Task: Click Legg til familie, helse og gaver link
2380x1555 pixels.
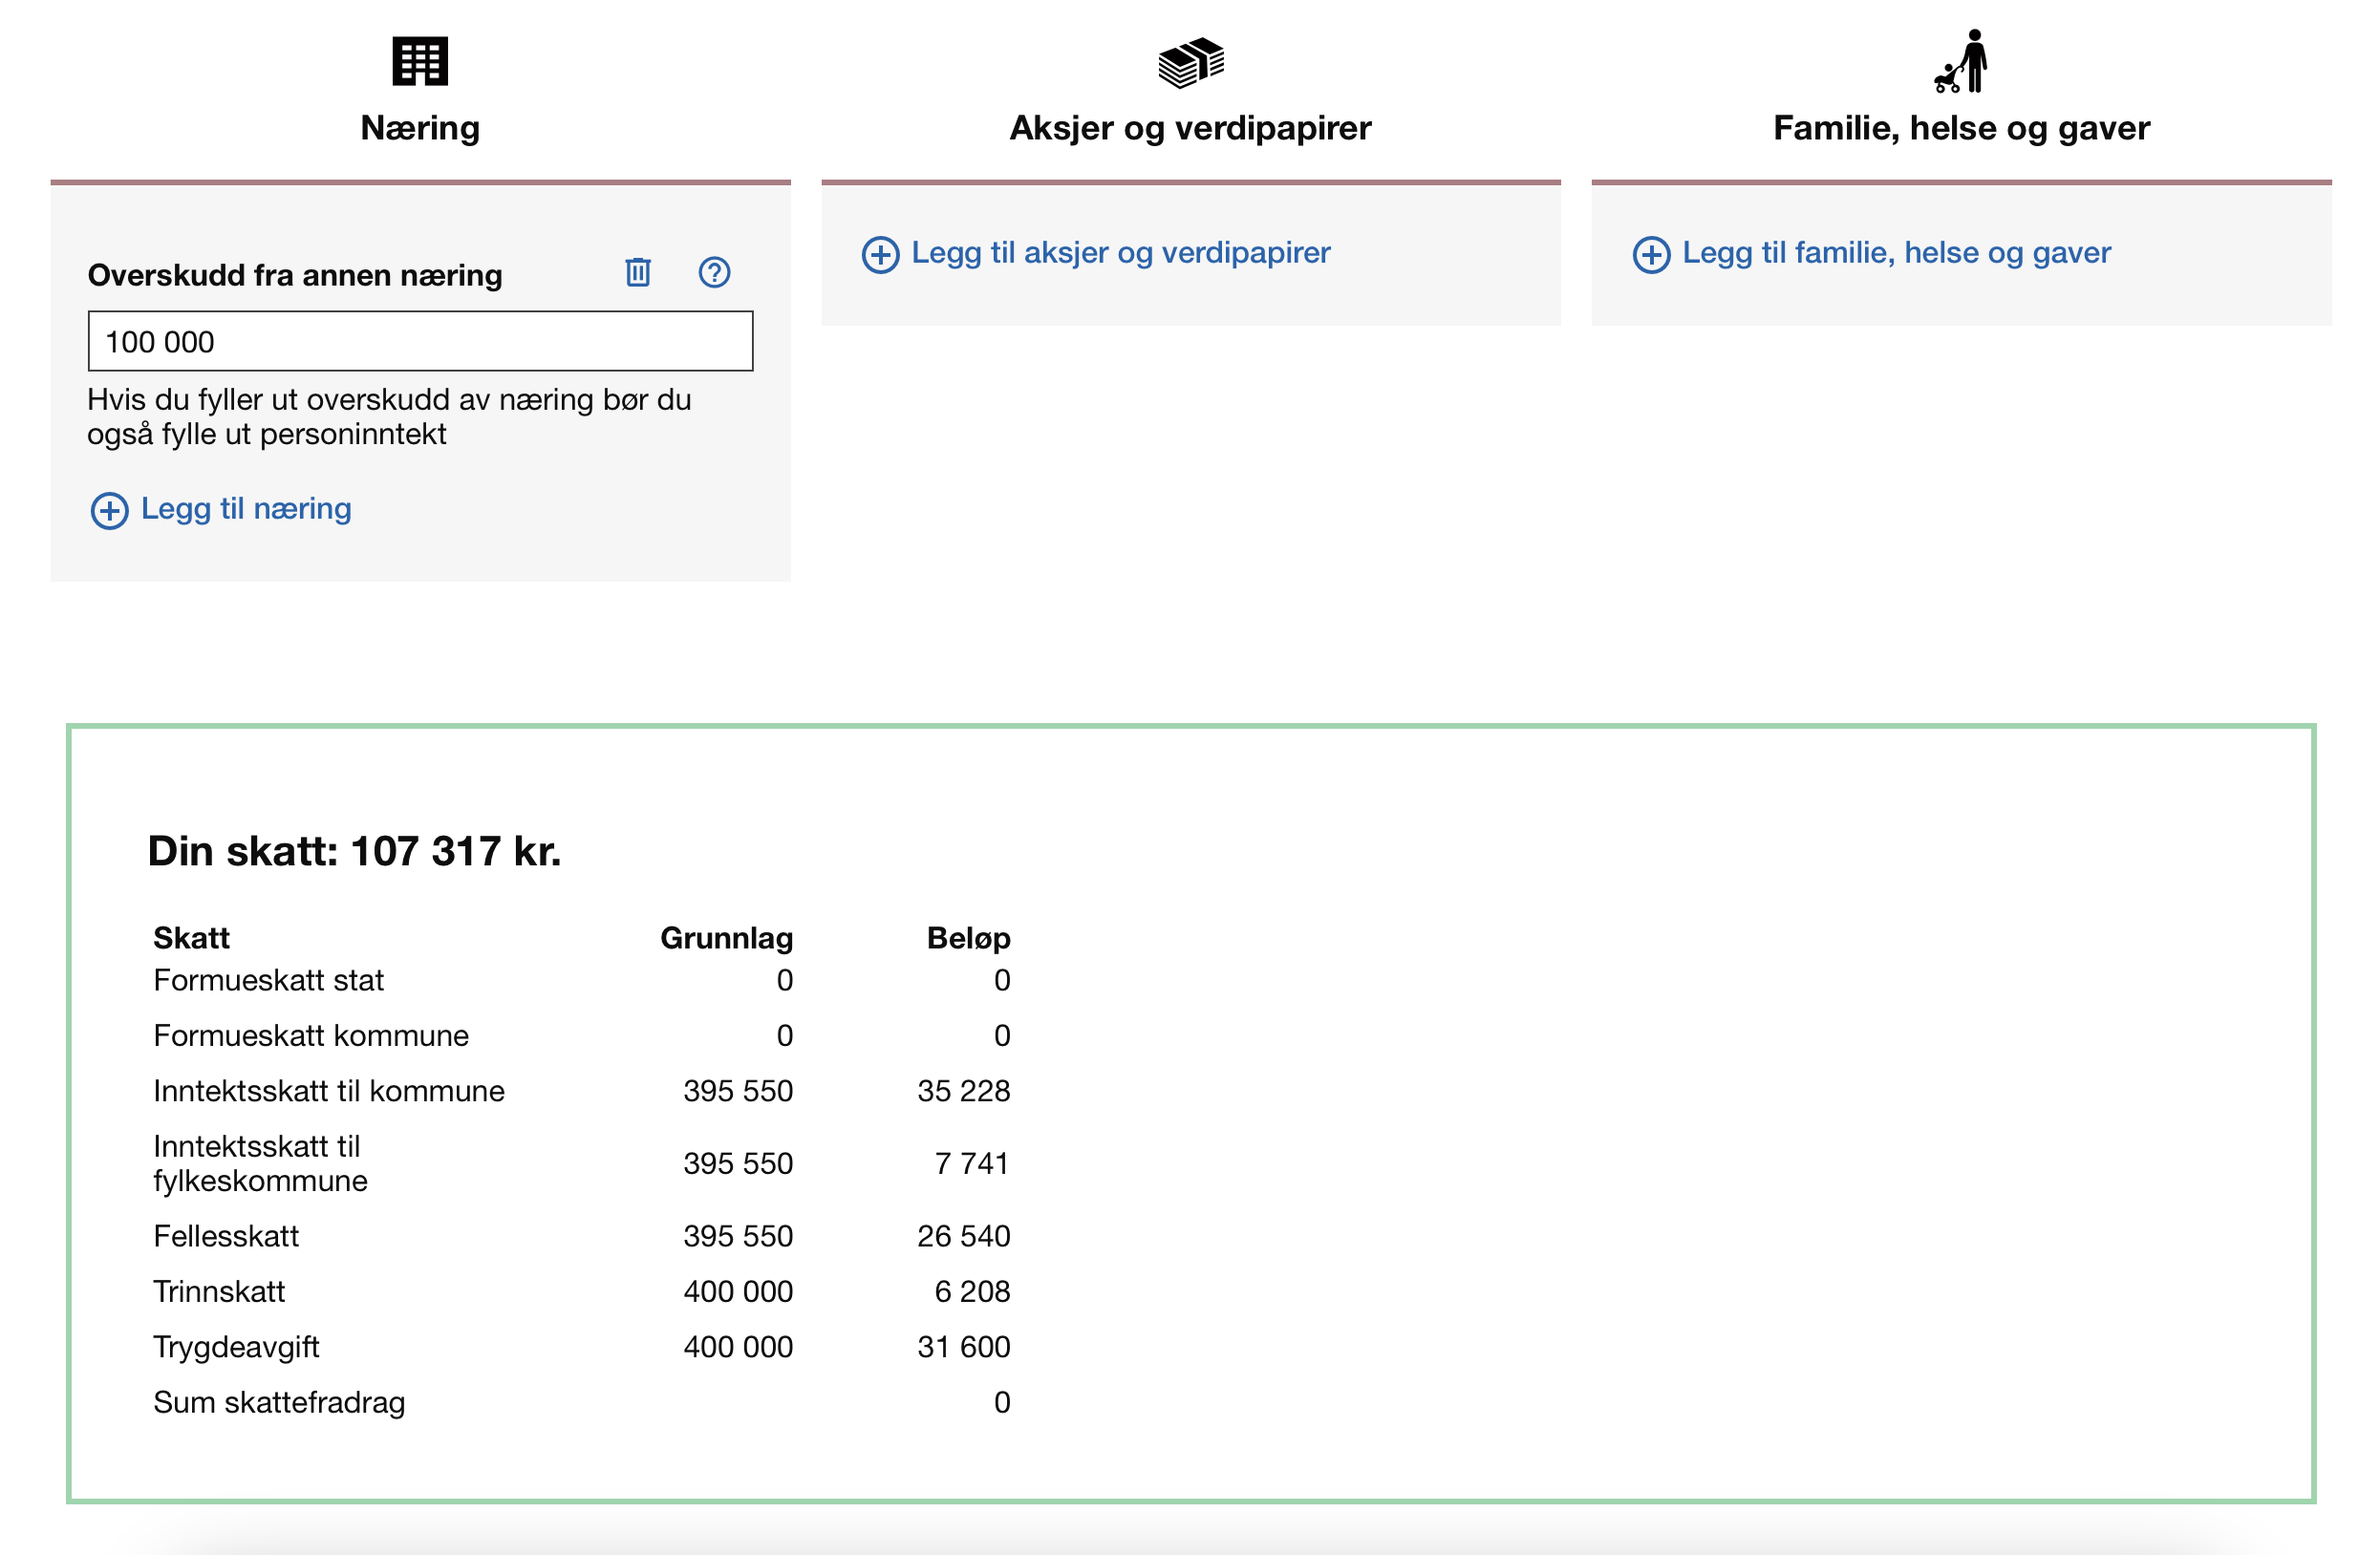Action: 1896,253
